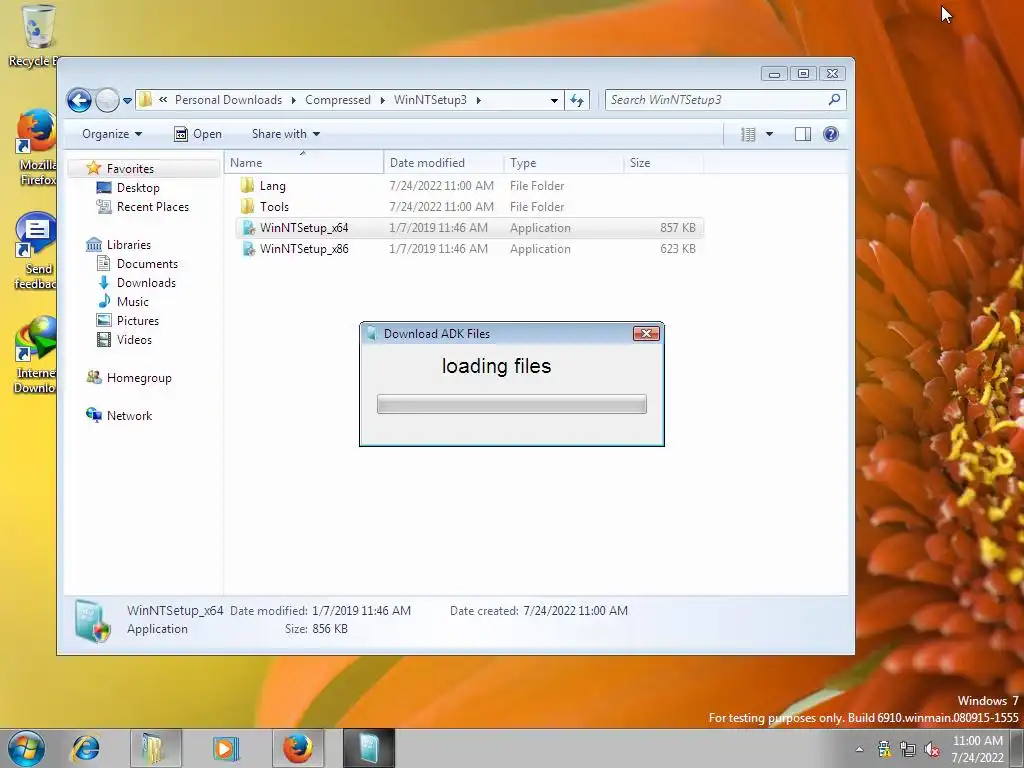
Task: Select the Tools folder icon
Action: pyautogui.click(x=248, y=206)
